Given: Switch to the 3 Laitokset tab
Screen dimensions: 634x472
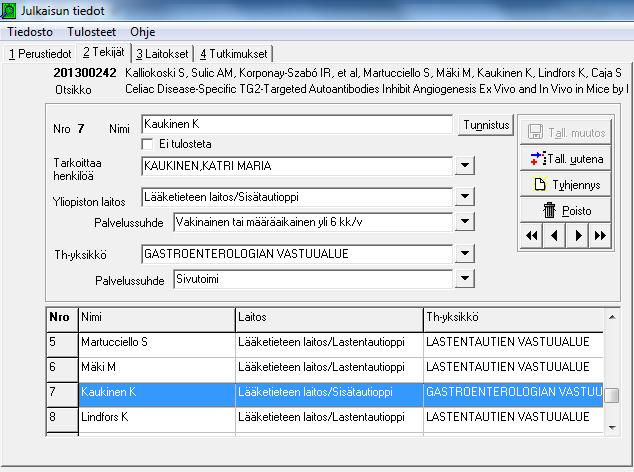Looking at the screenshot, I should click(x=162, y=54).
